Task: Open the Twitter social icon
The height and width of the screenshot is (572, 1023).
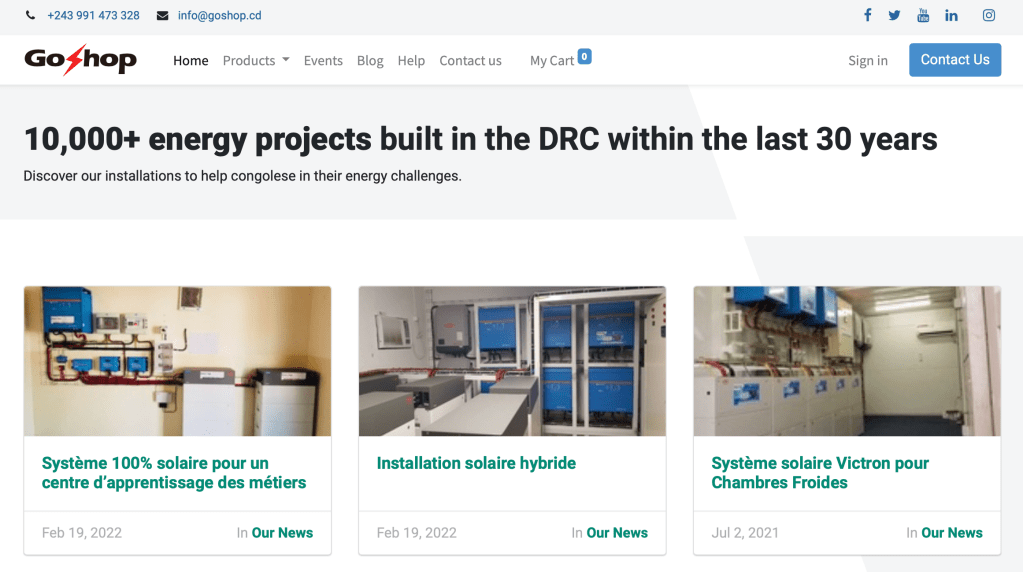Action: 894,15
